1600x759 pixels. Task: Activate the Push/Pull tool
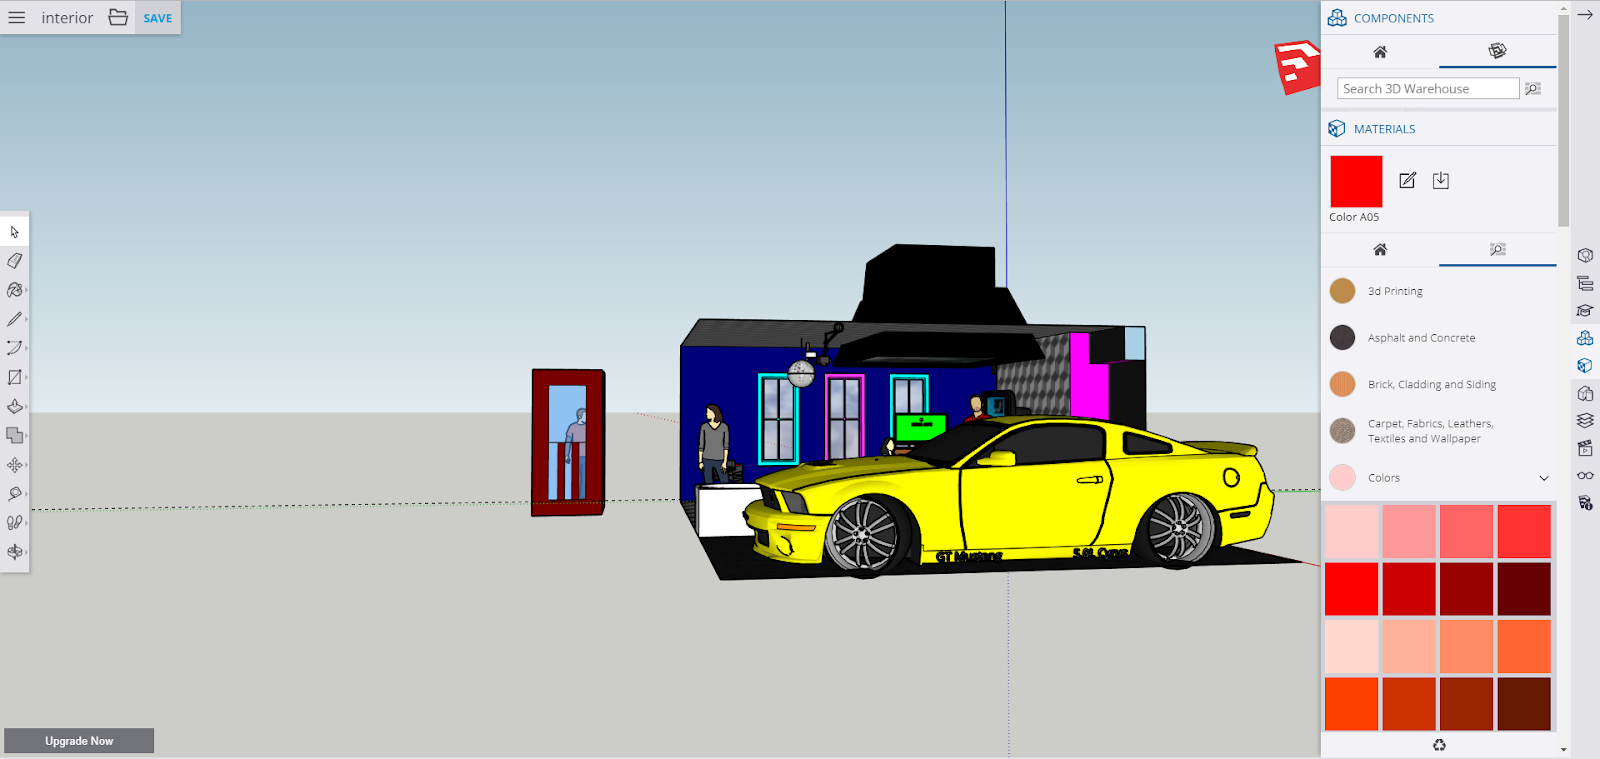coord(14,406)
